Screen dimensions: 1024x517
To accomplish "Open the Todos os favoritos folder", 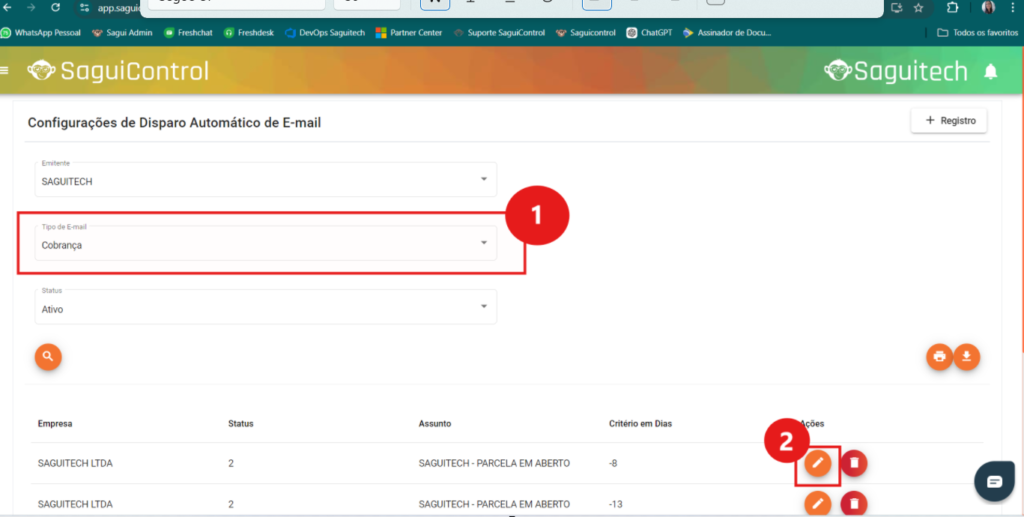I will coord(977,32).
